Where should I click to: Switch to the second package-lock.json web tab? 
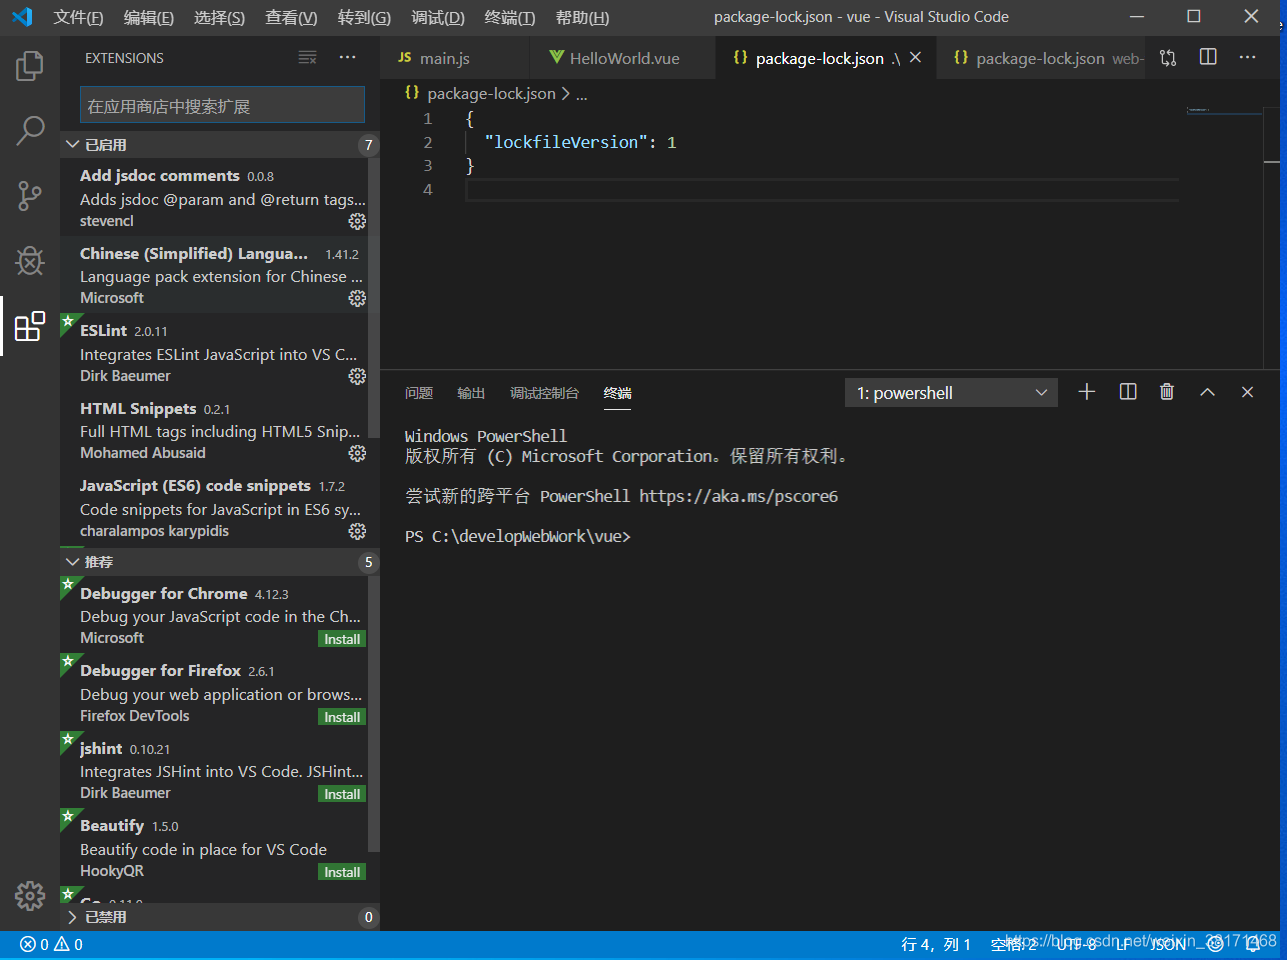point(1040,58)
